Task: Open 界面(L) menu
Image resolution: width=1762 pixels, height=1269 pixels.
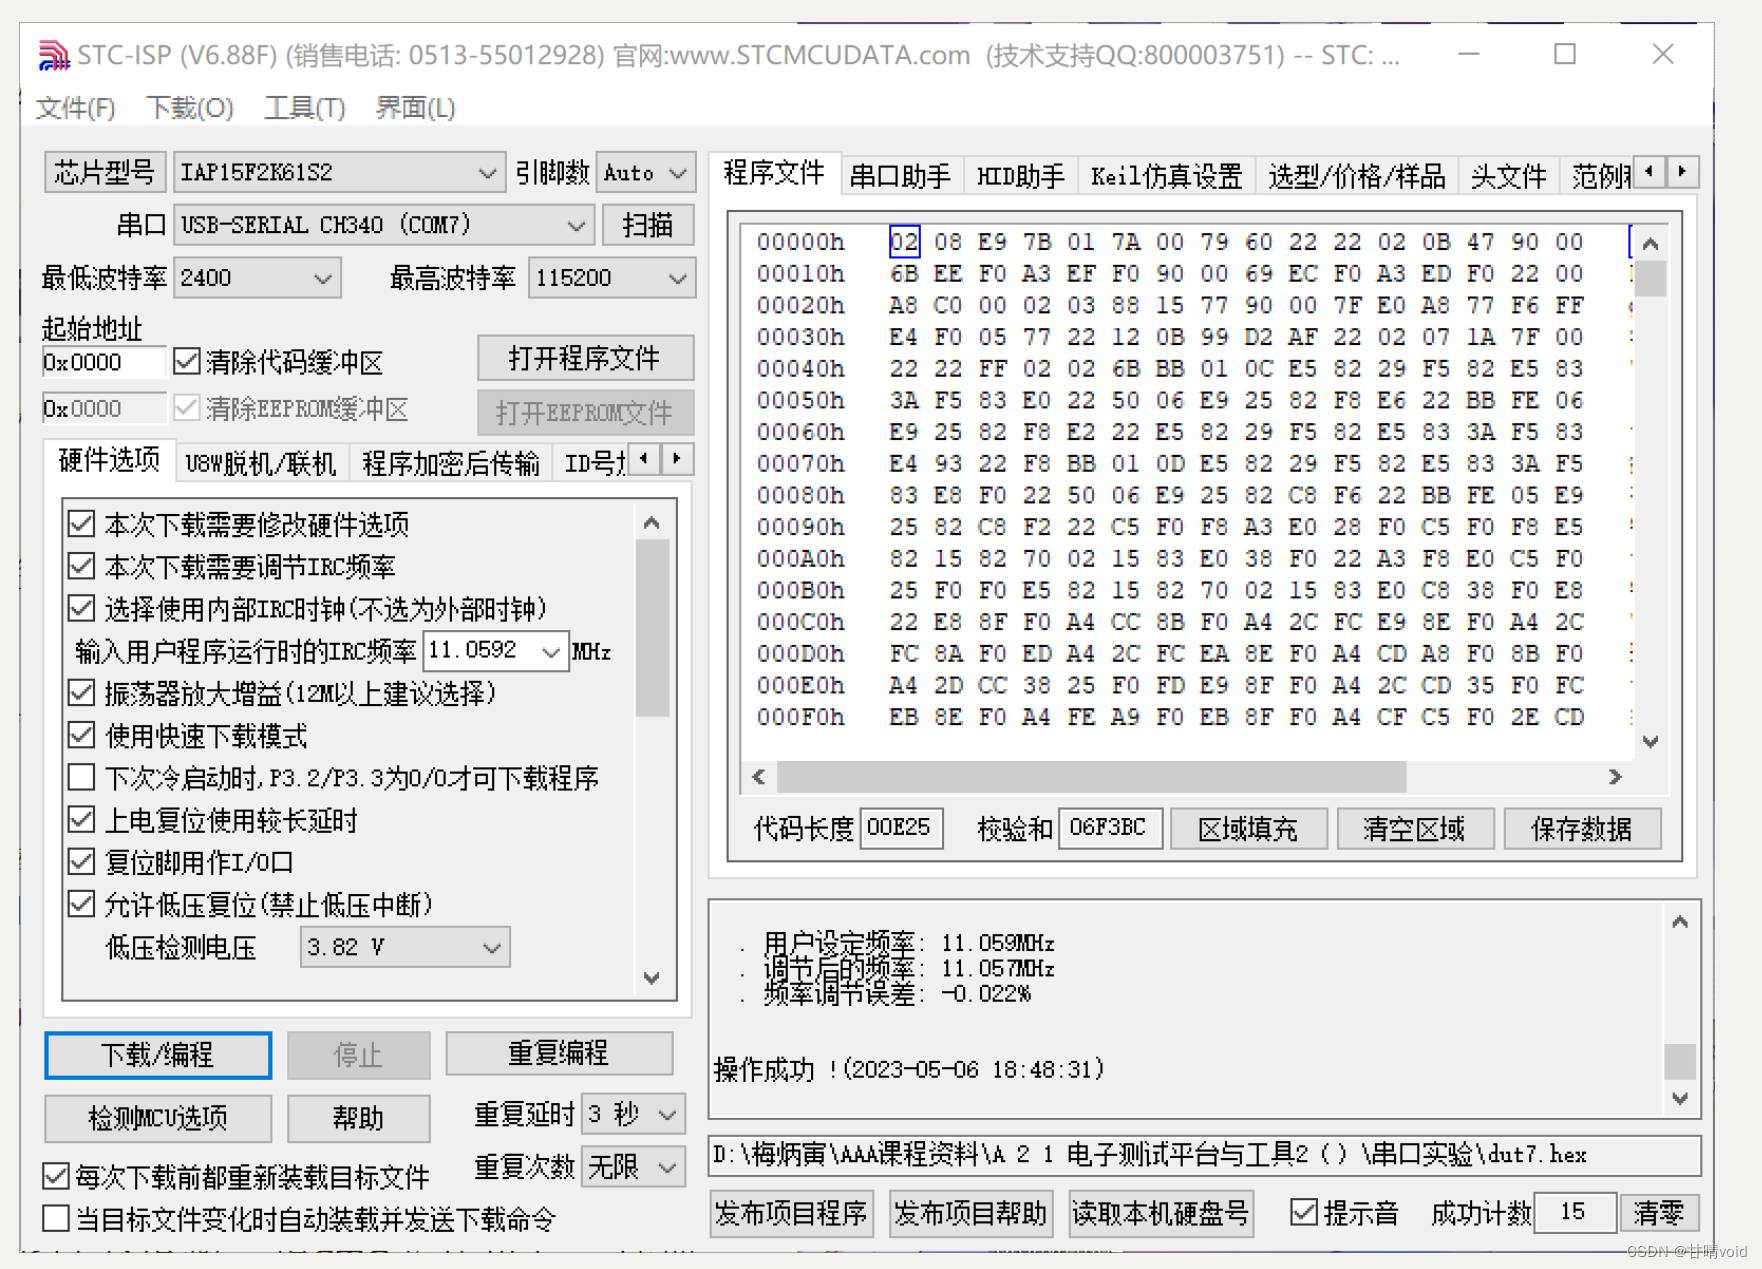Action: tap(415, 107)
